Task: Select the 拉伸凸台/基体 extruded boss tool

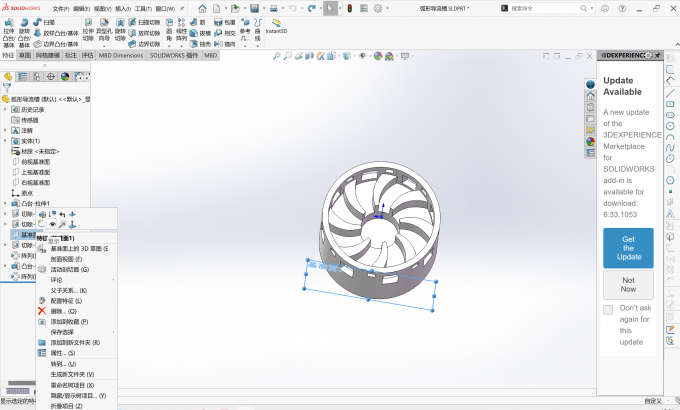Action: 9,33
